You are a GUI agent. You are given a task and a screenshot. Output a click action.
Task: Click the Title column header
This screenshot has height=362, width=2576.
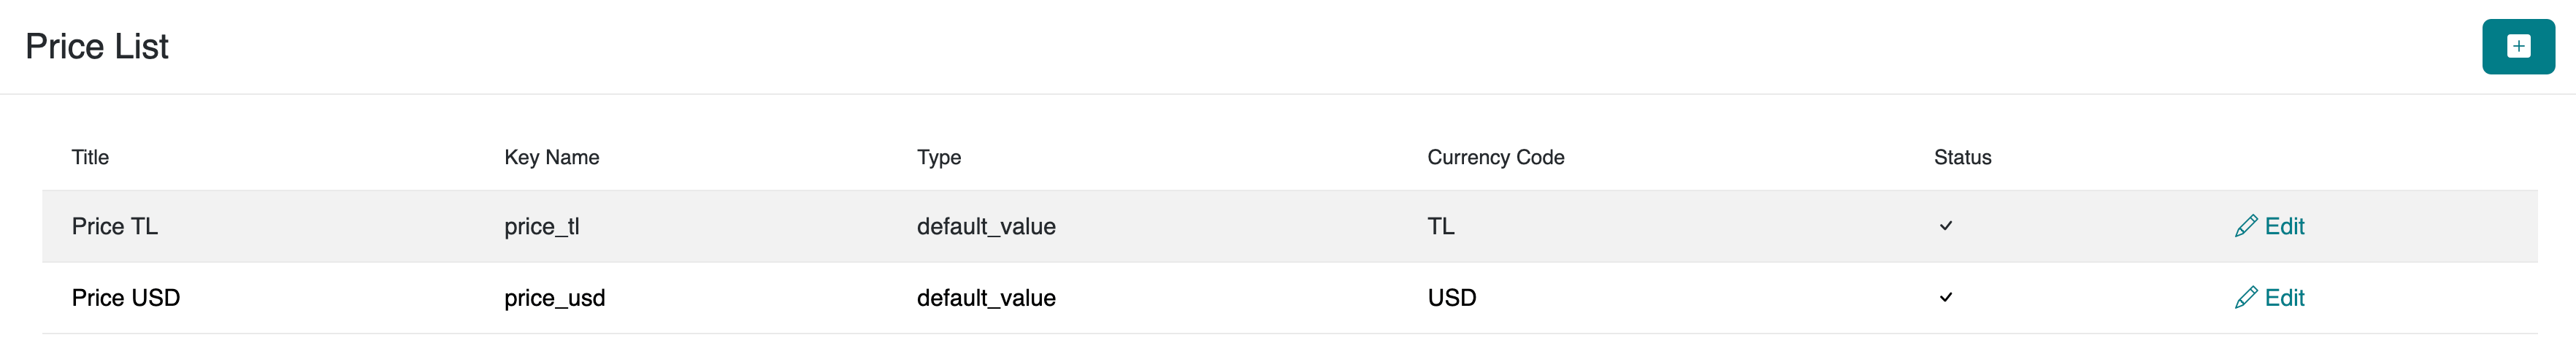click(x=90, y=157)
